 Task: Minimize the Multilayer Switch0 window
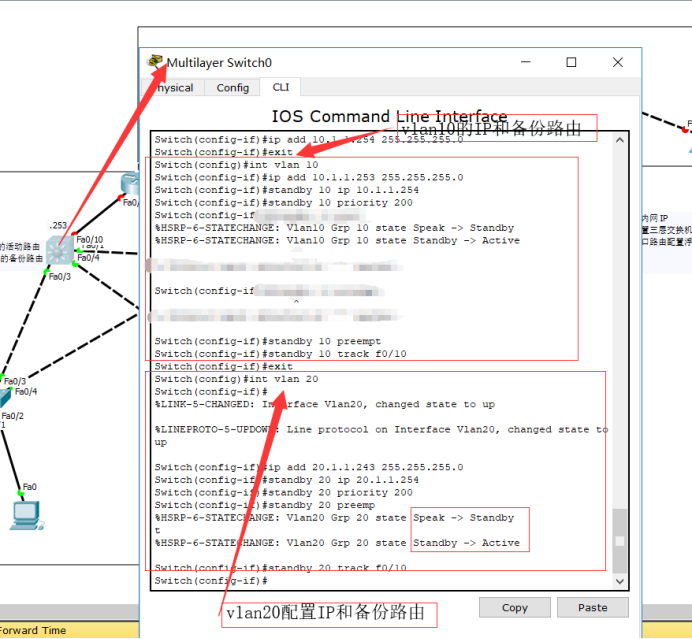coord(526,62)
